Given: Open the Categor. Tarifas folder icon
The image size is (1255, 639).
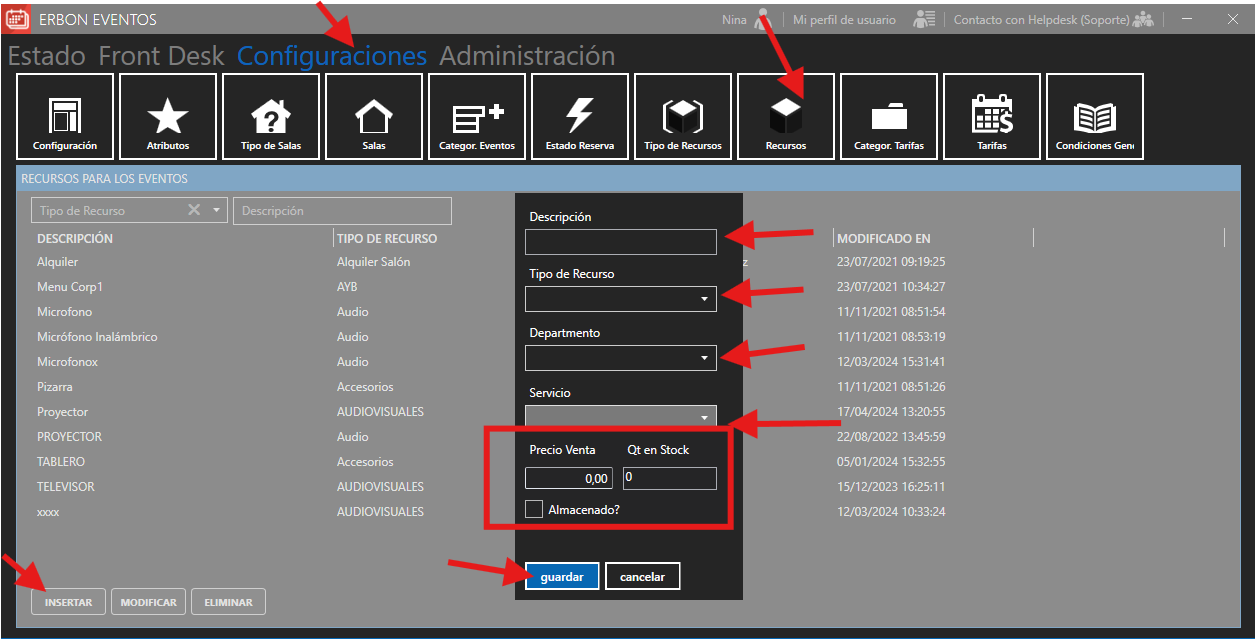Looking at the screenshot, I should point(889,117).
